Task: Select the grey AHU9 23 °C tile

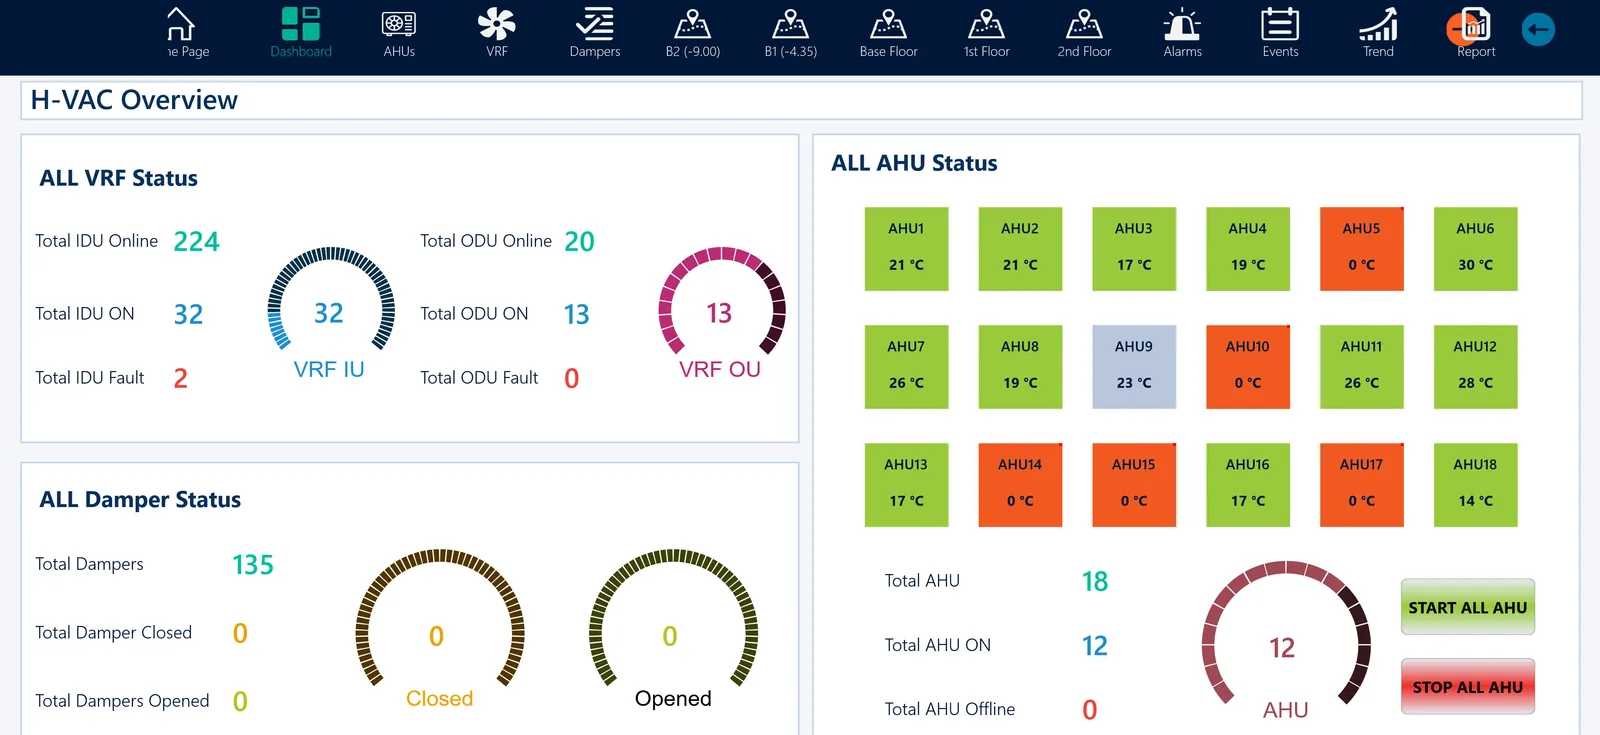Action: click(1134, 367)
